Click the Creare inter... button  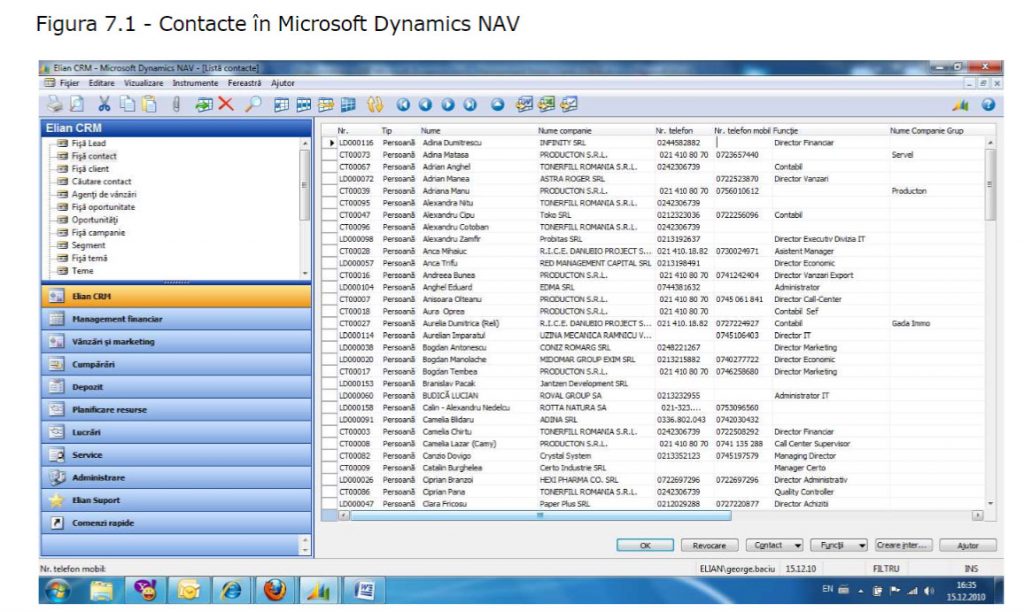click(x=903, y=545)
